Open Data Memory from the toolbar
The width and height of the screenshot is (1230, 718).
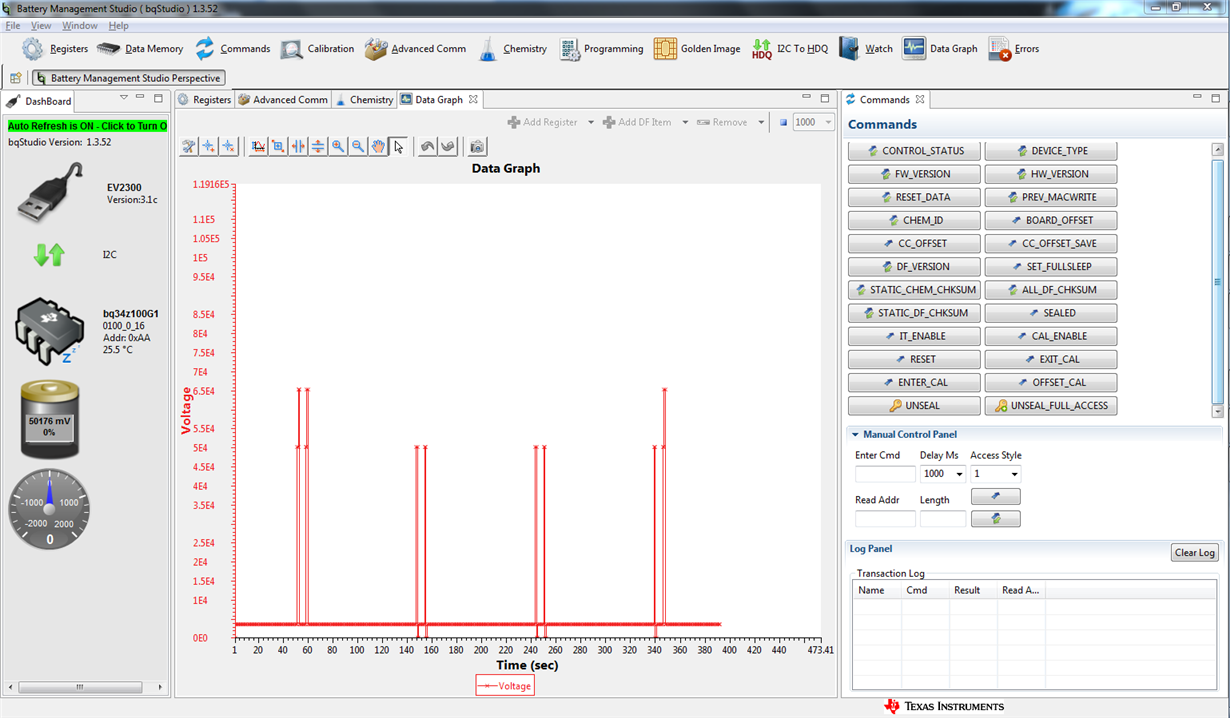[140, 48]
